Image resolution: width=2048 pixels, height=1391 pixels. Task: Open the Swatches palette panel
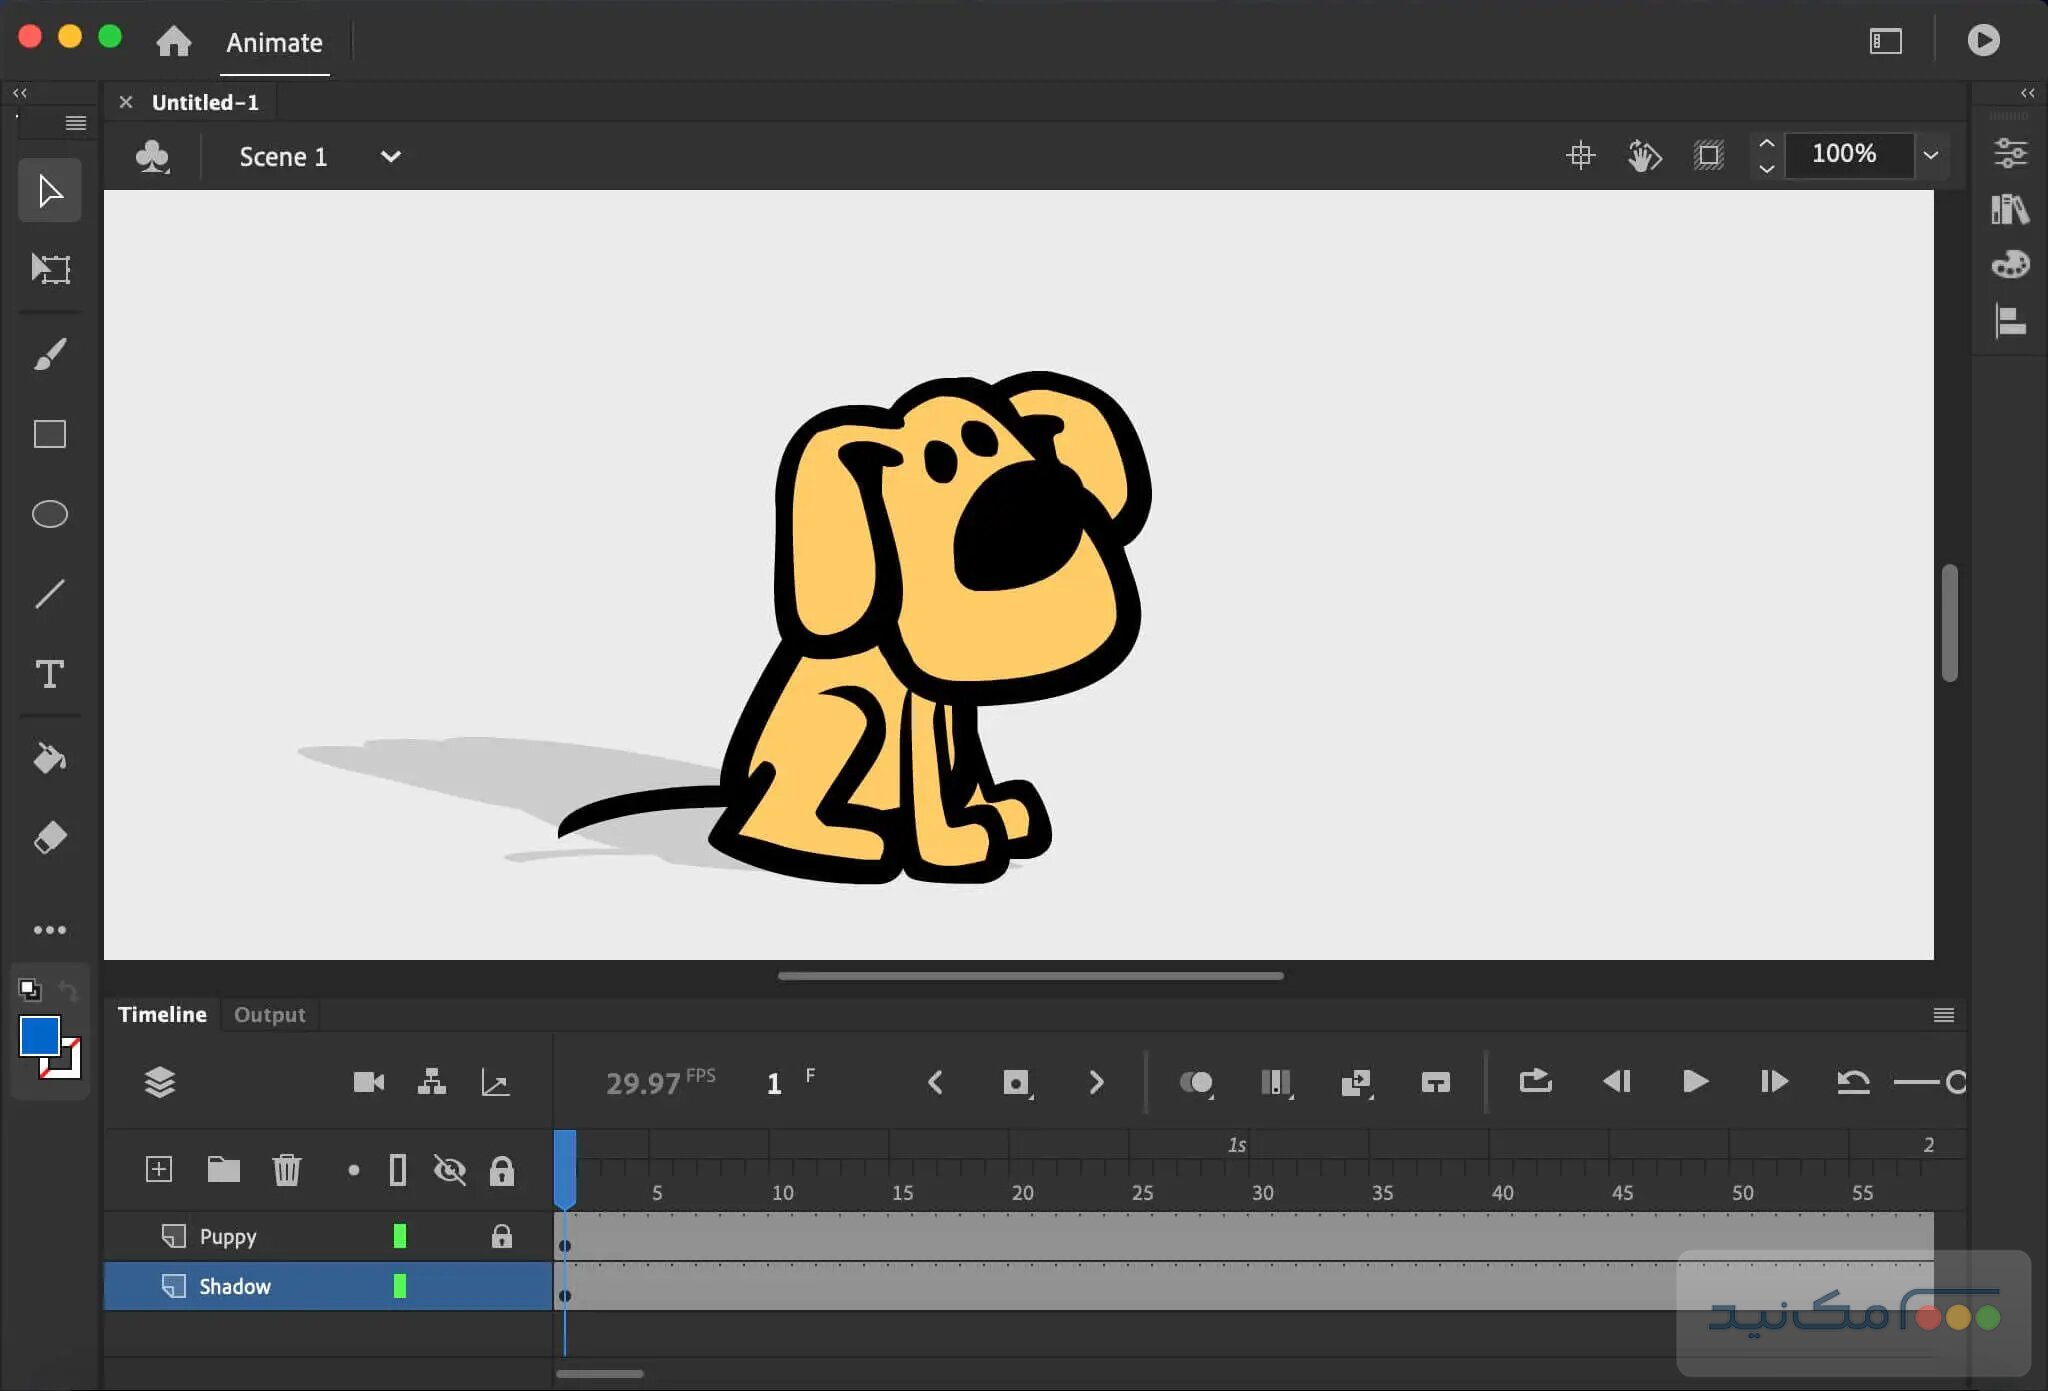[x=2011, y=264]
